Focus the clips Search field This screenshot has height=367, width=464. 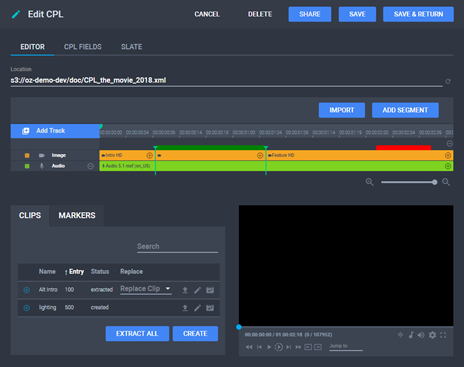(177, 247)
